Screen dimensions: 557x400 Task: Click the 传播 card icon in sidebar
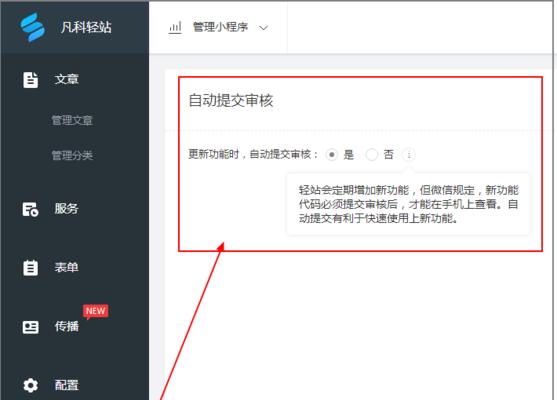[x=31, y=327]
